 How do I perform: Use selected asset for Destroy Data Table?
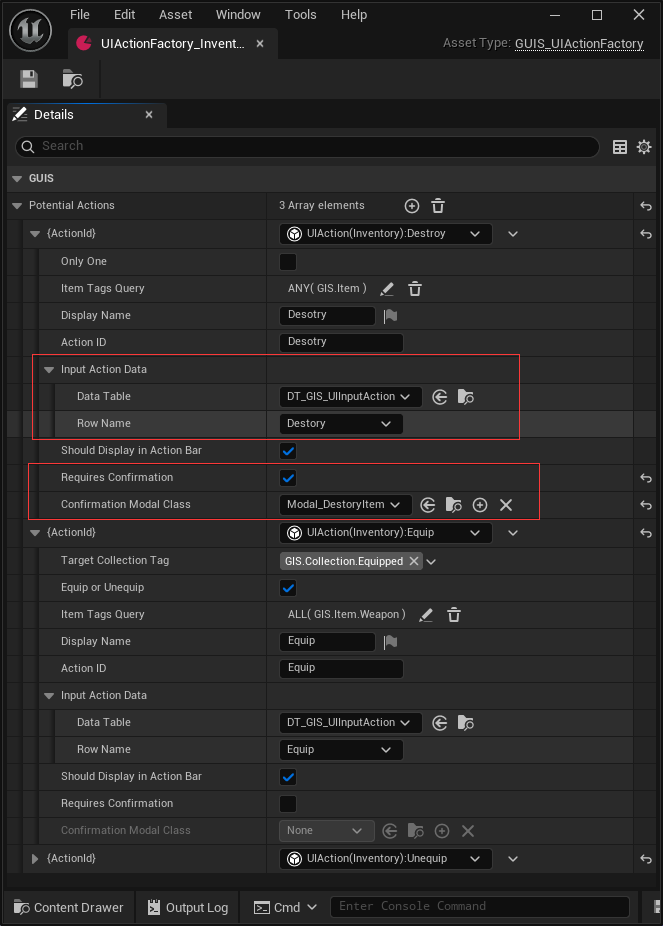(x=440, y=397)
